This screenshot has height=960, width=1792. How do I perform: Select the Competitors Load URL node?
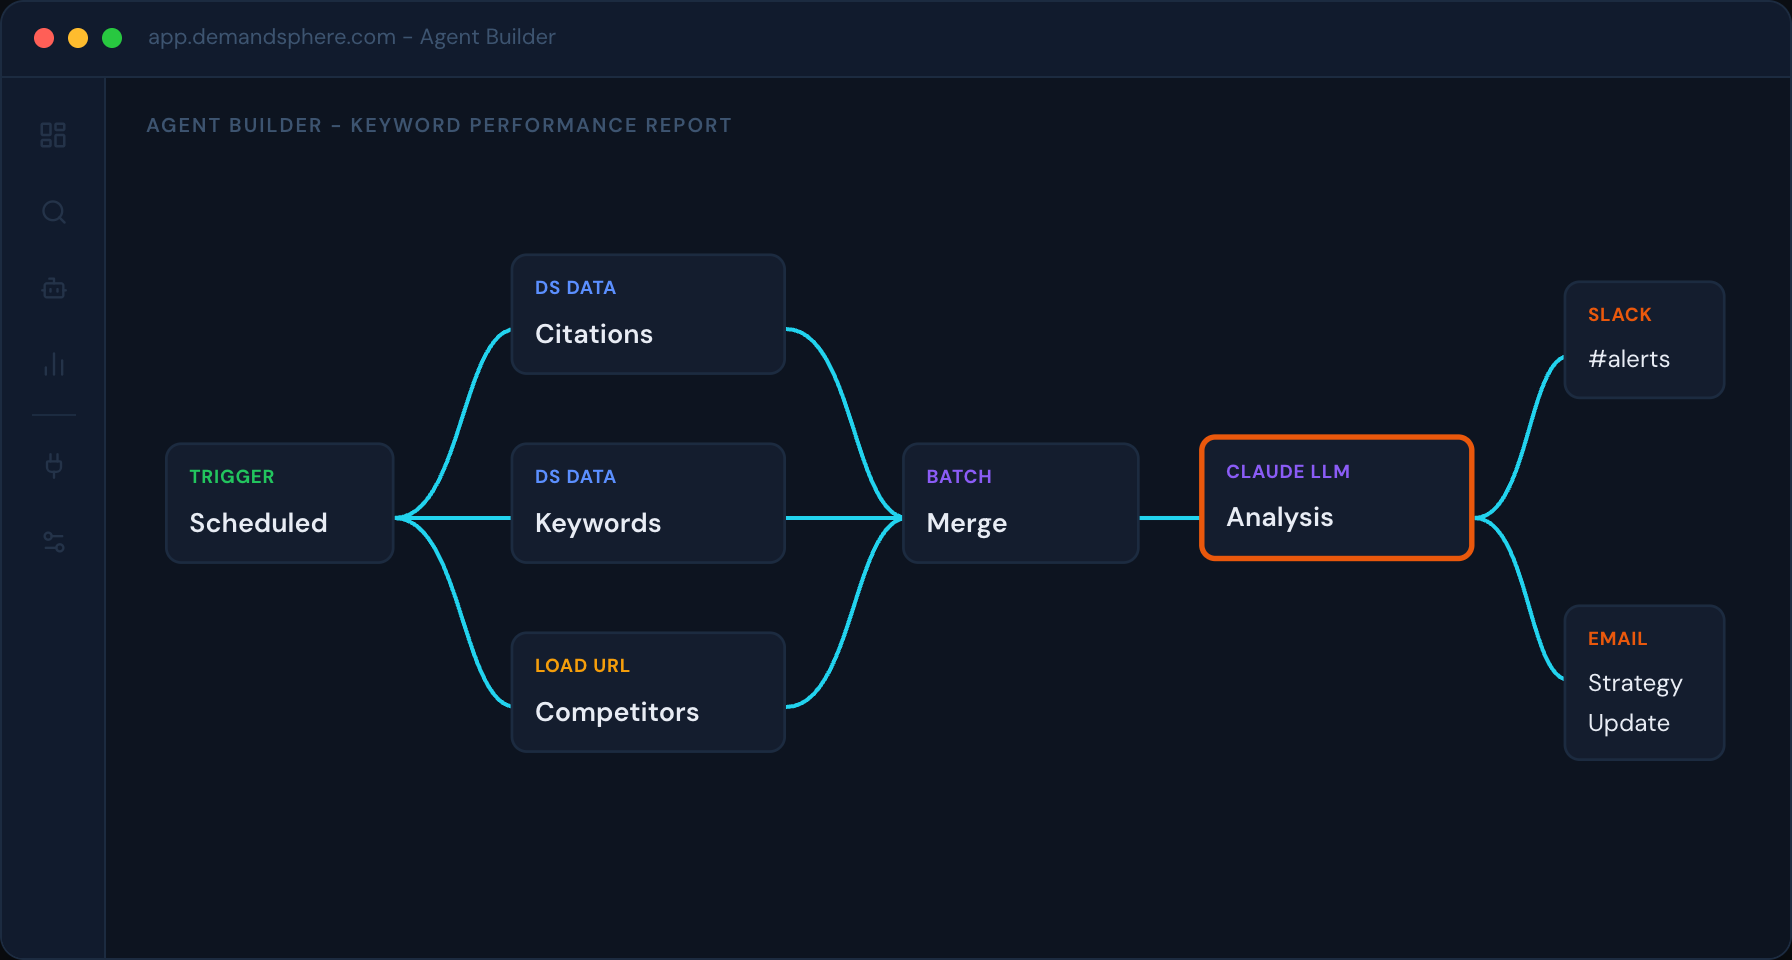(647, 692)
